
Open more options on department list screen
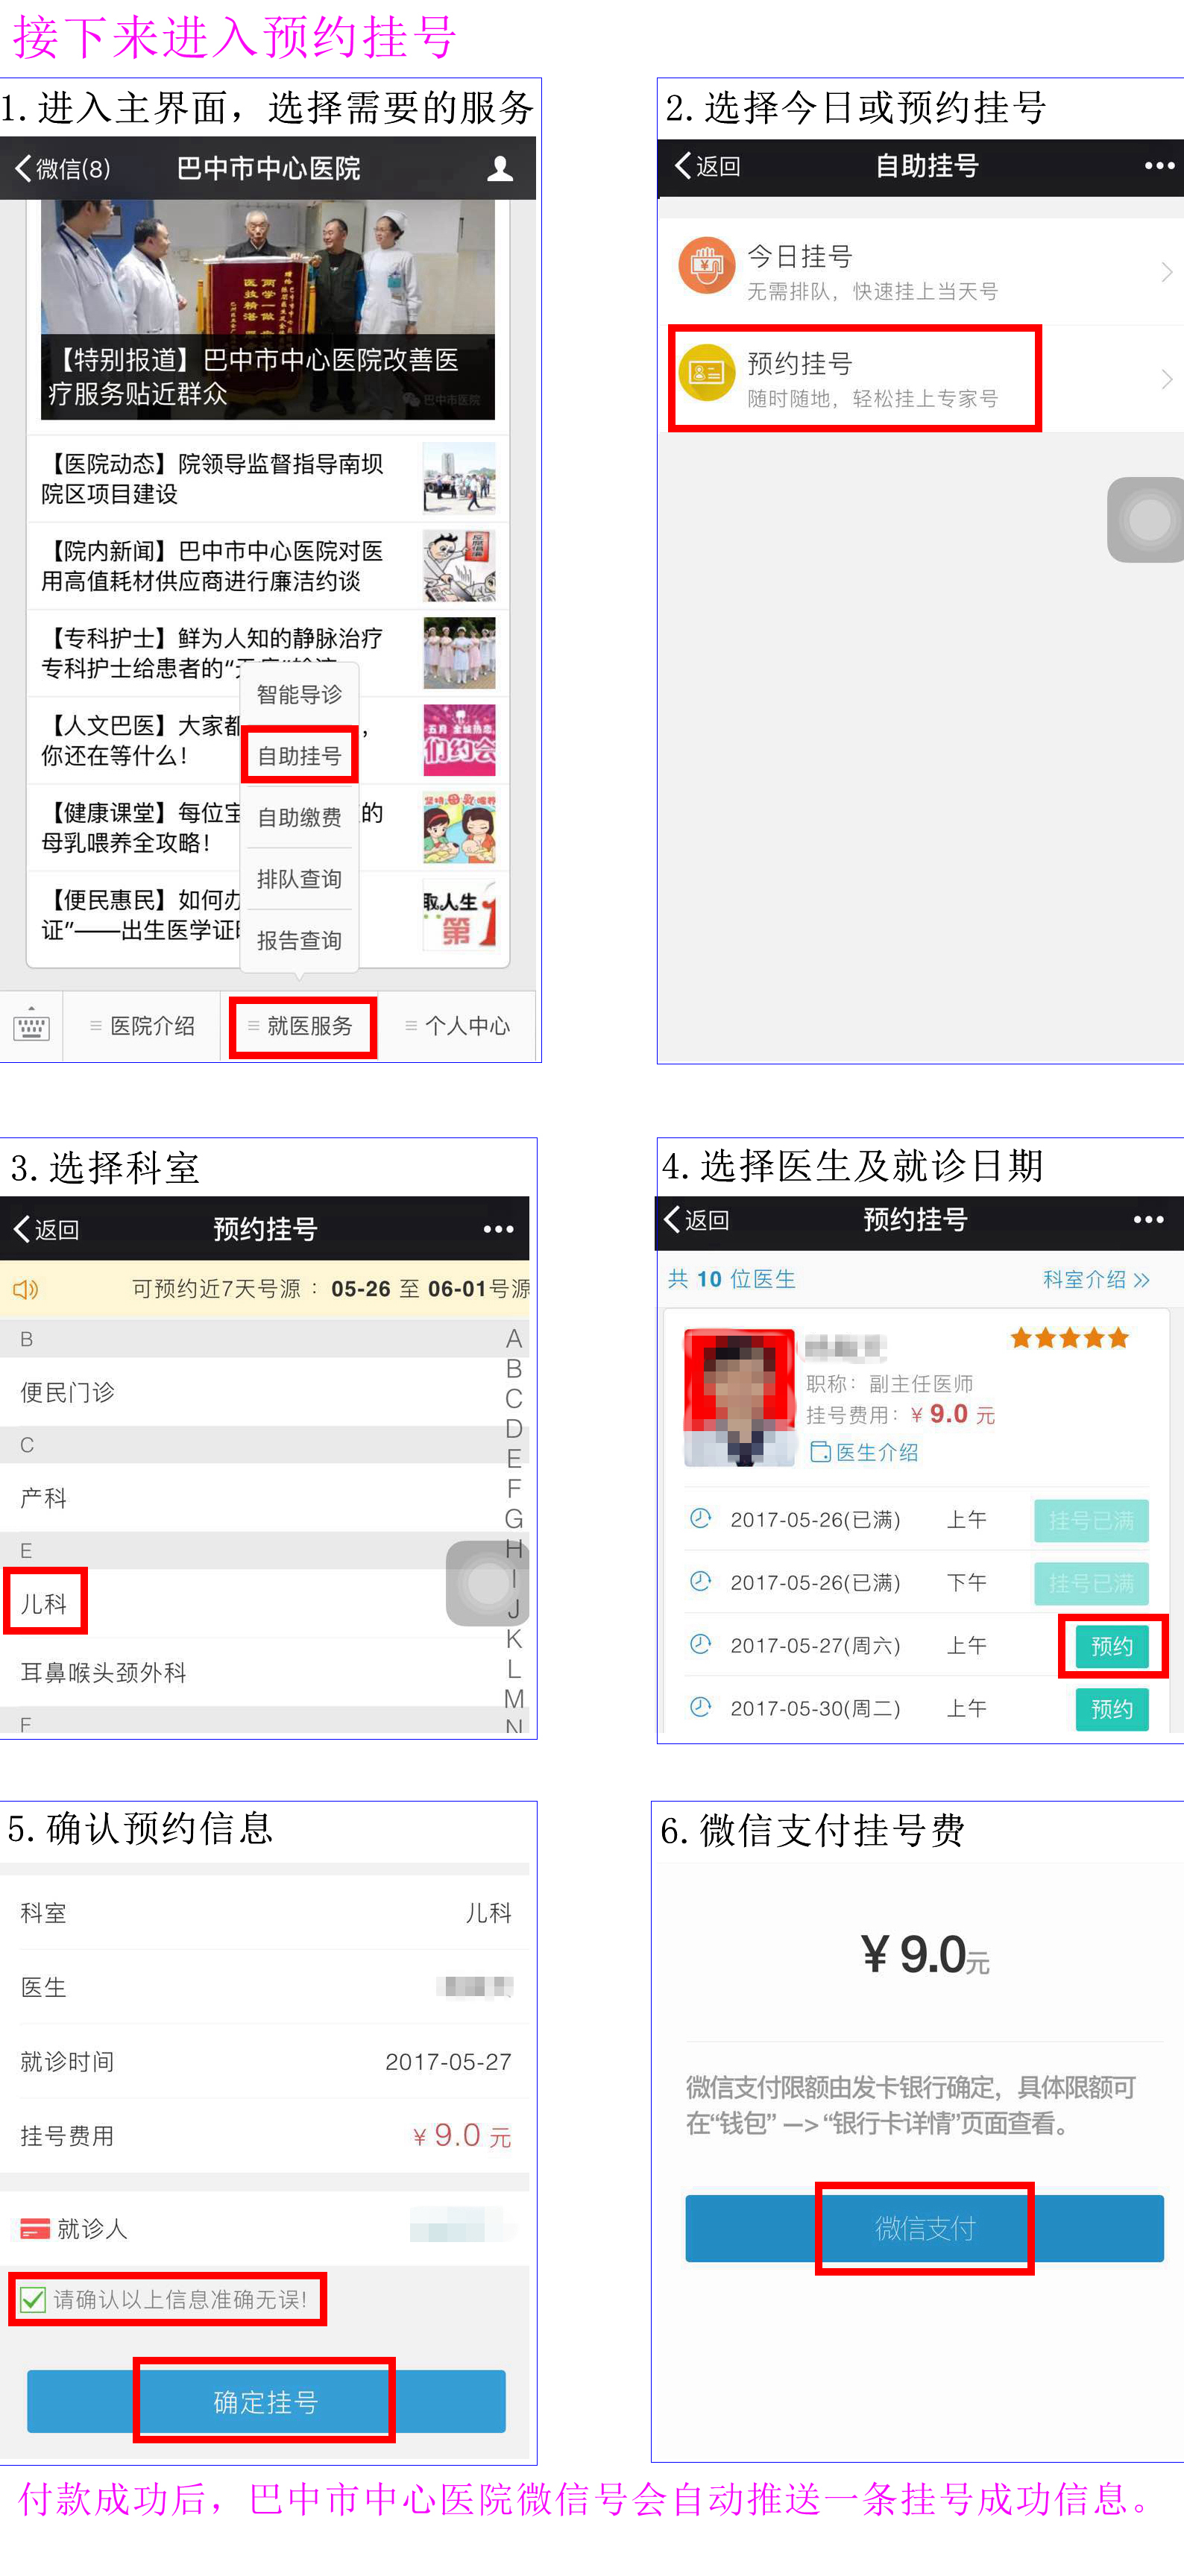[498, 1229]
